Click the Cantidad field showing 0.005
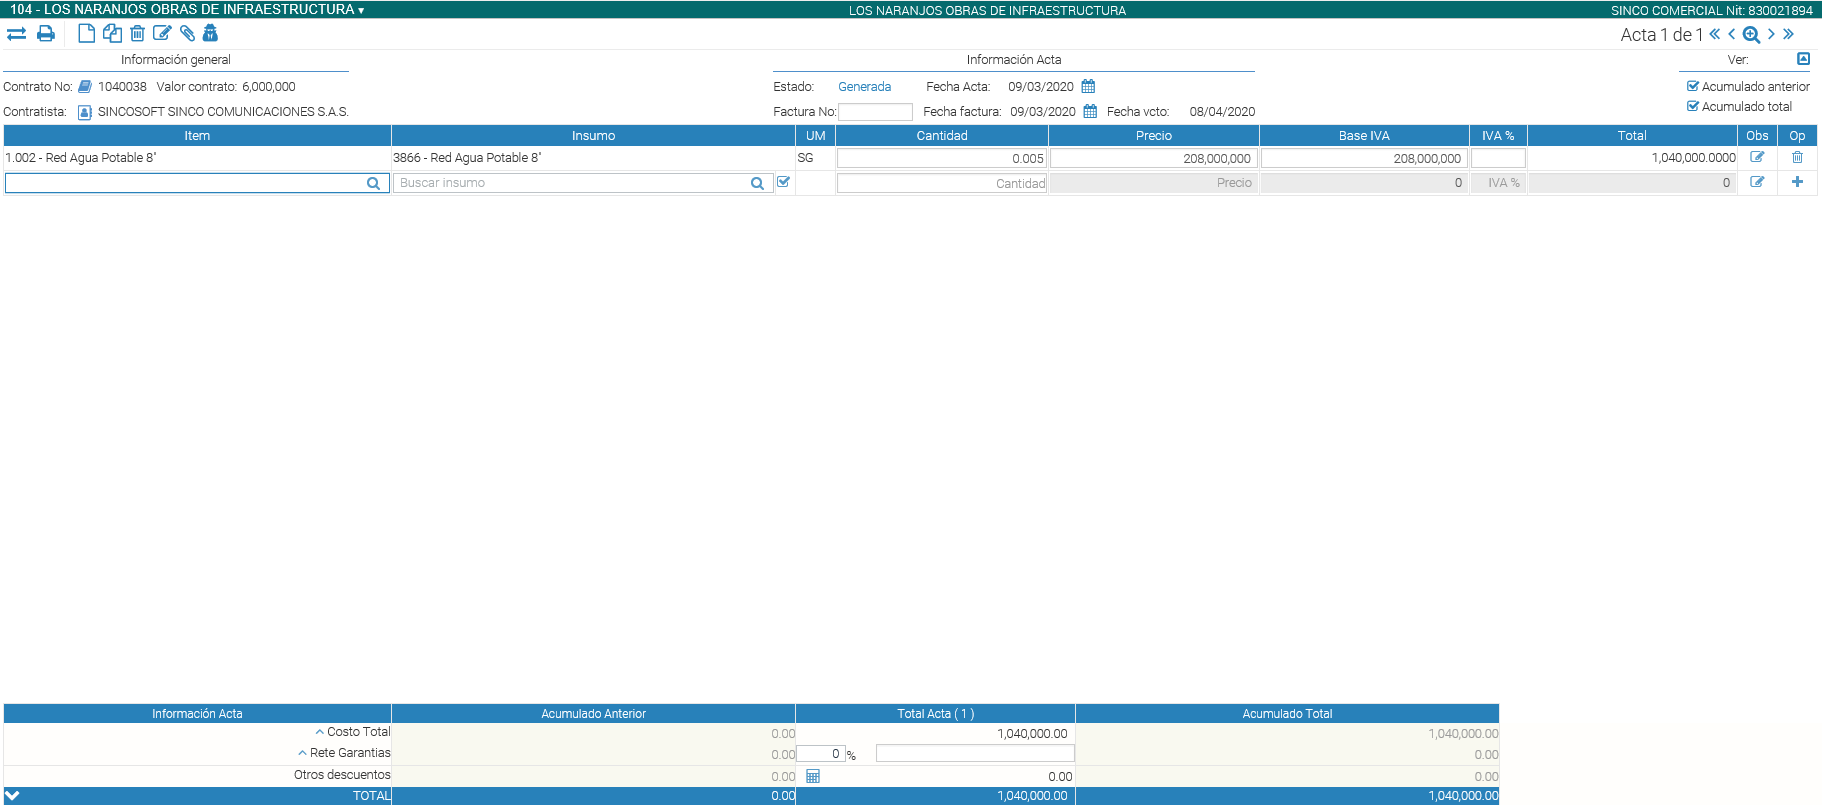This screenshot has height=805, width=1822. [942, 158]
